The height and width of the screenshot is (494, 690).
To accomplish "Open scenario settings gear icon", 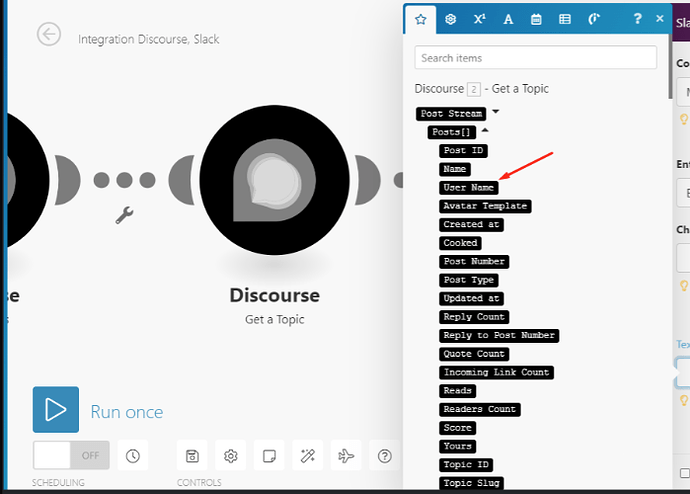I will 231,456.
